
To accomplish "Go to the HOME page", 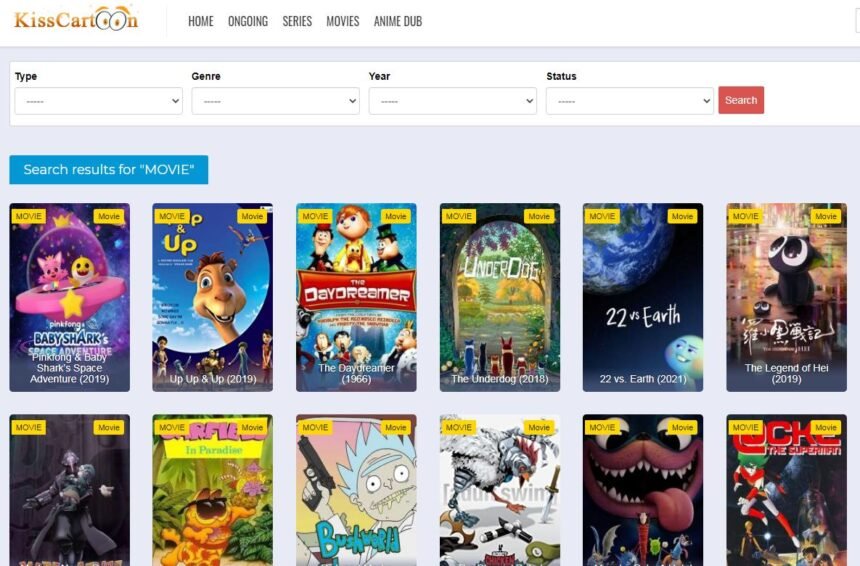I will click(x=201, y=21).
